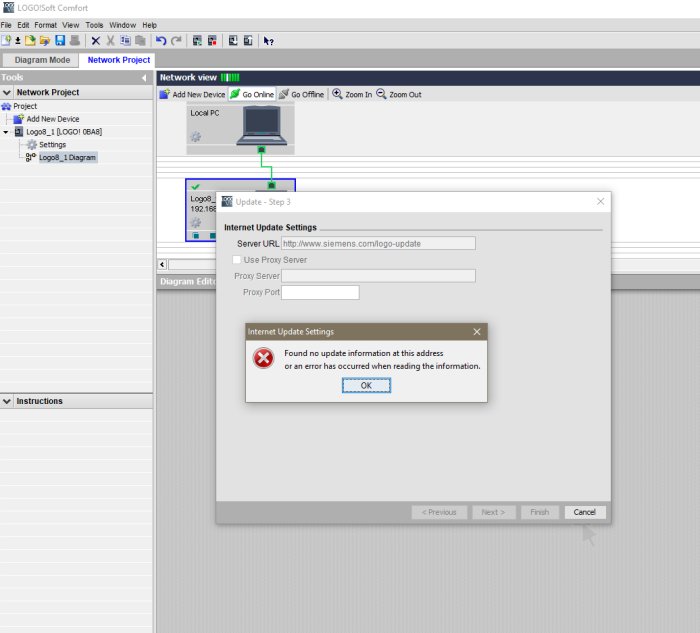Click OK in the error message box
The image size is (700, 633).
point(366,385)
